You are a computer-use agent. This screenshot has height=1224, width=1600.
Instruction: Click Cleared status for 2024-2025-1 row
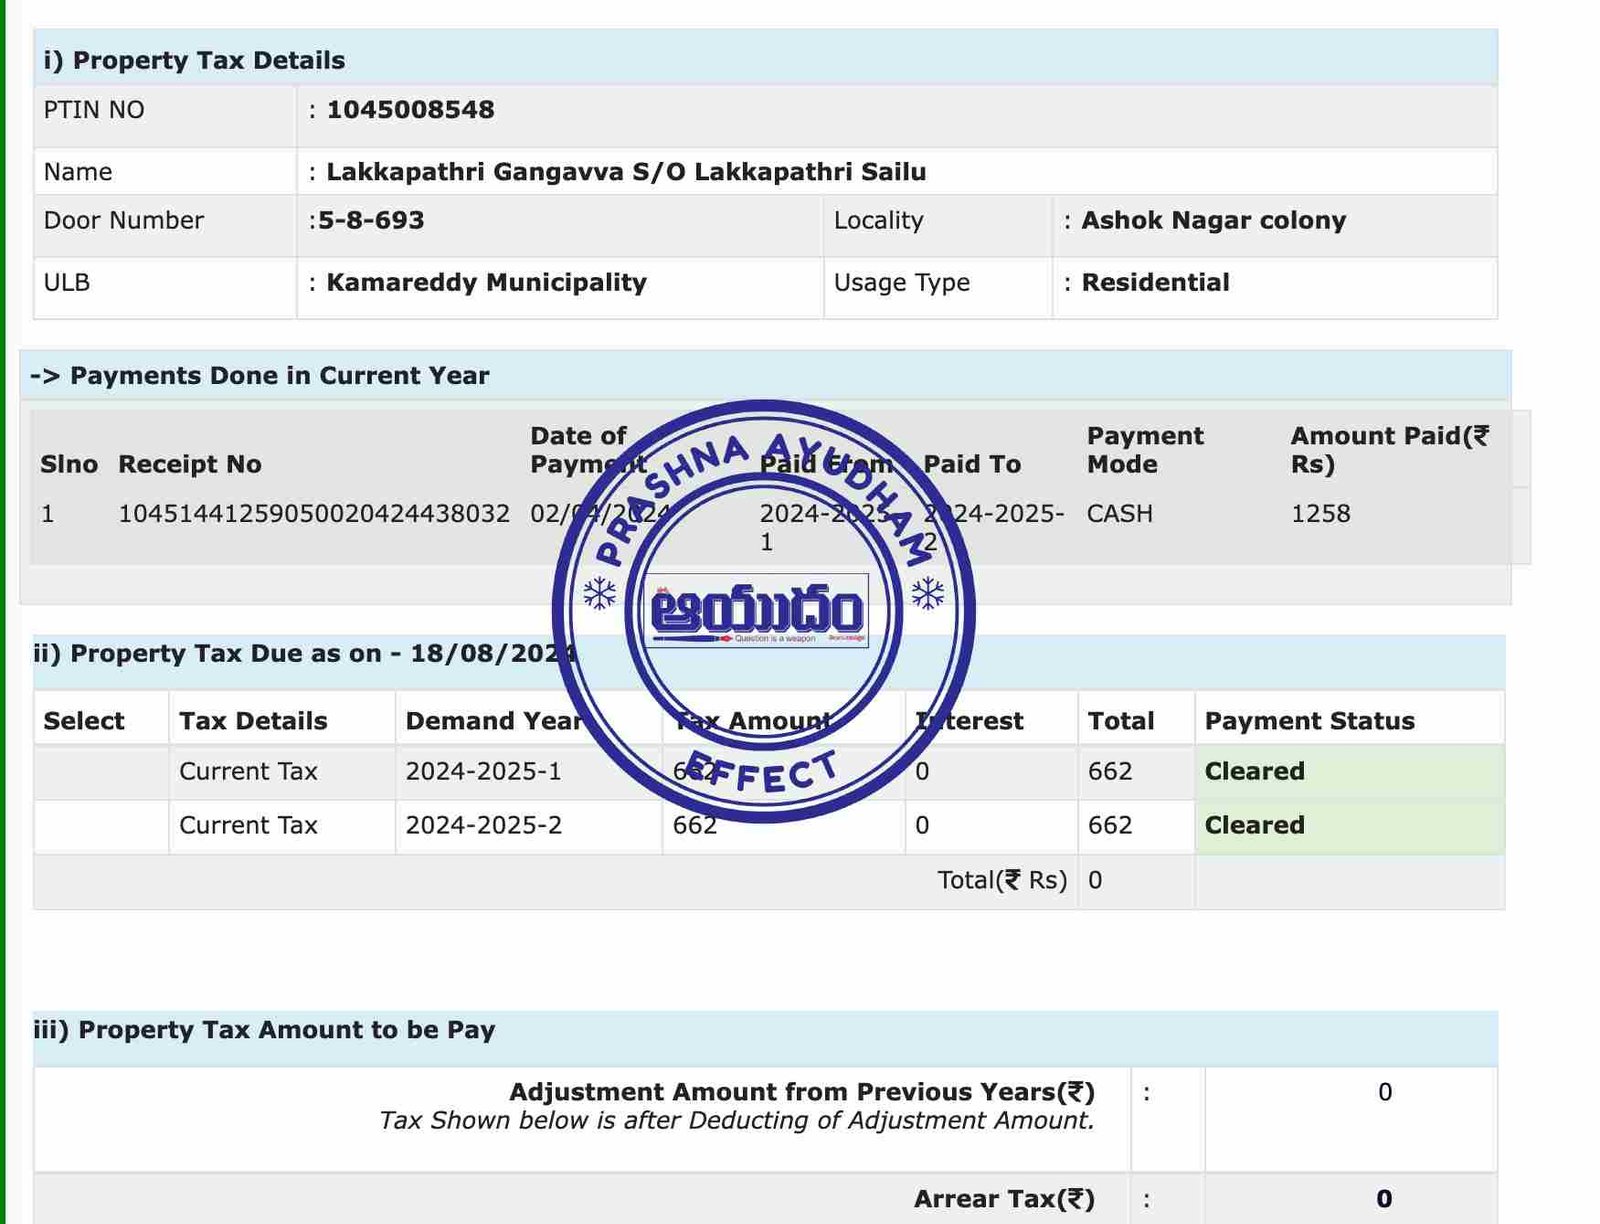(x=1254, y=771)
